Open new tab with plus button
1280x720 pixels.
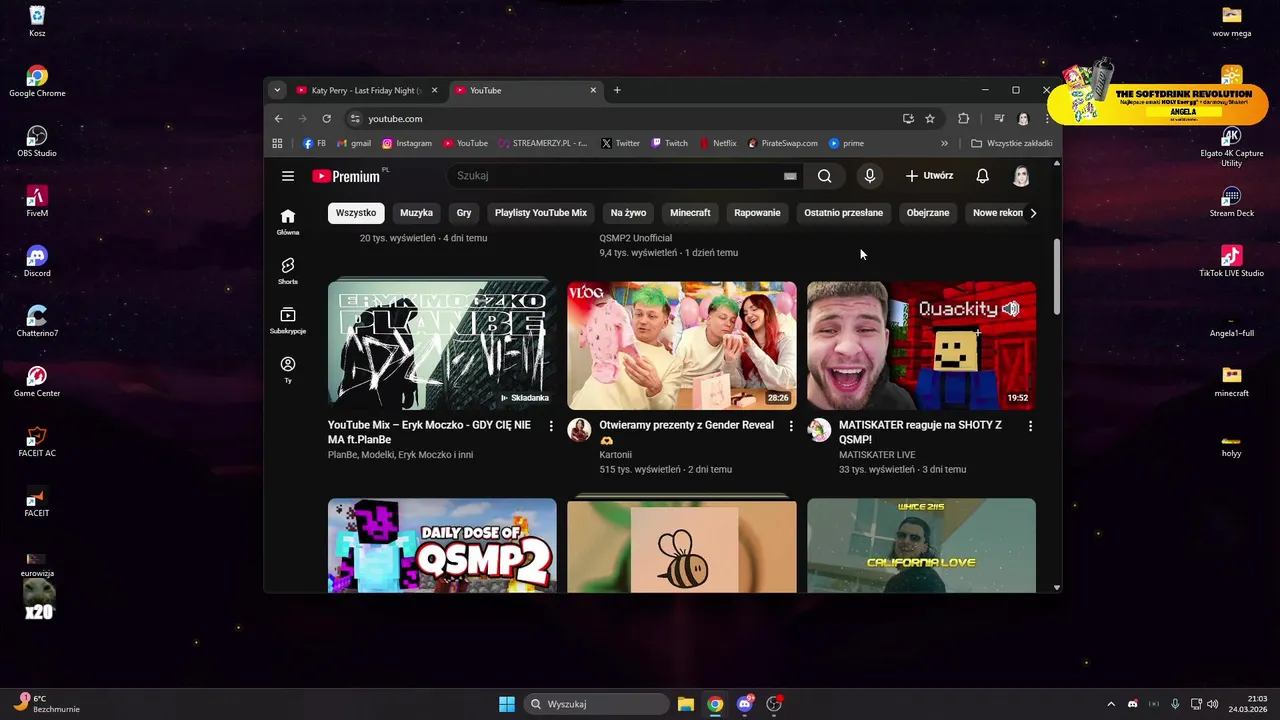617,90
